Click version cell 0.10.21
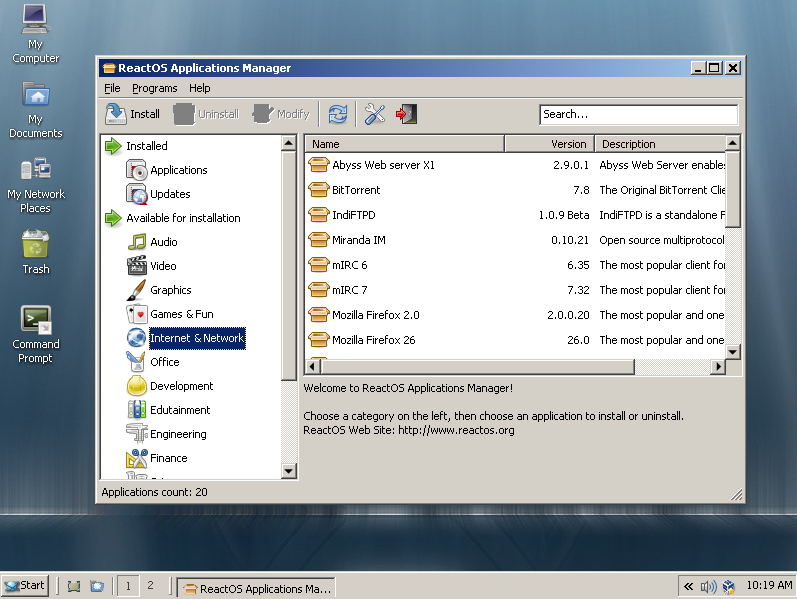The image size is (797, 599). point(570,240)
